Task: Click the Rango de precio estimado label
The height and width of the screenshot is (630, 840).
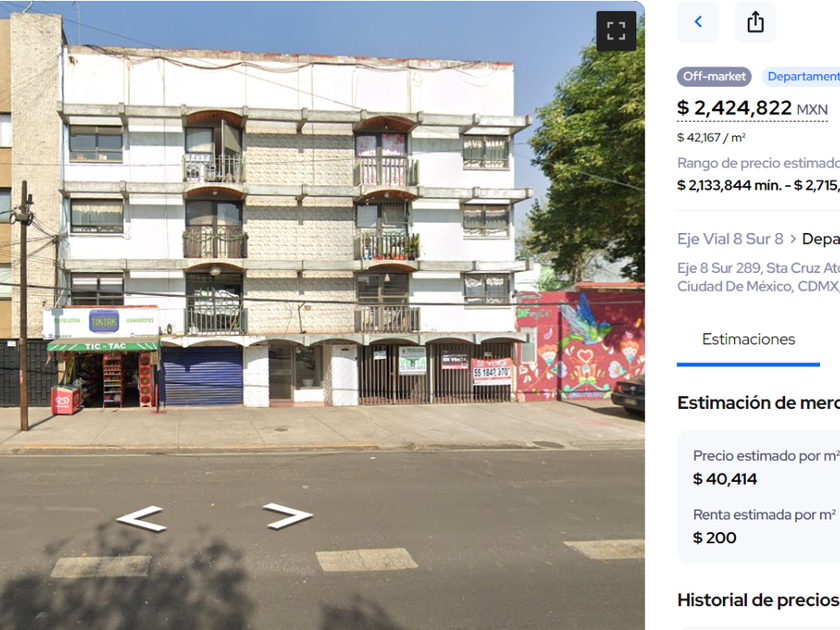Action: (x=759, y=163)
